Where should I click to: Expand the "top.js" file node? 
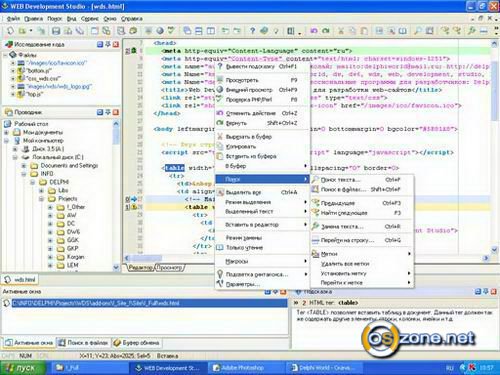pyautogui.click(x=13, y=94)
